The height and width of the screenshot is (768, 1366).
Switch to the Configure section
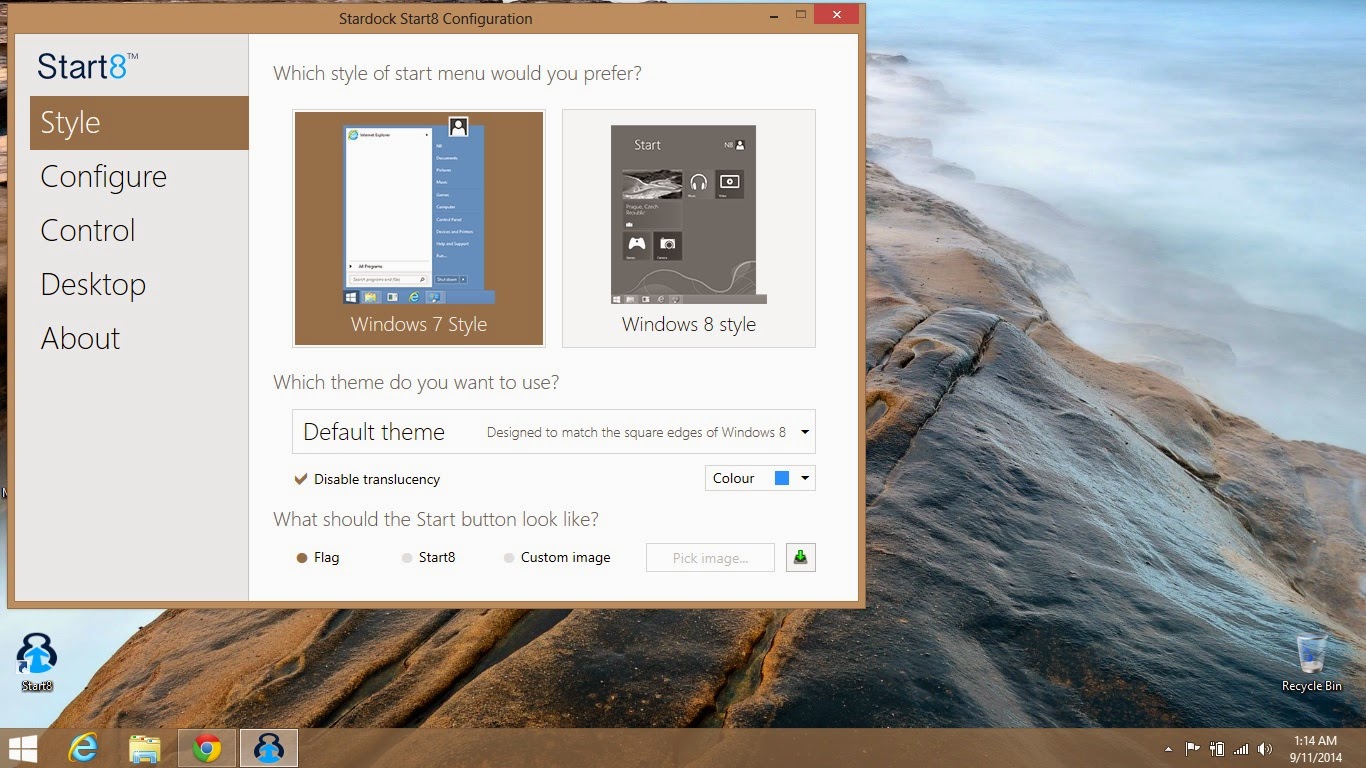pyautogui.click(x=139, y=177)
